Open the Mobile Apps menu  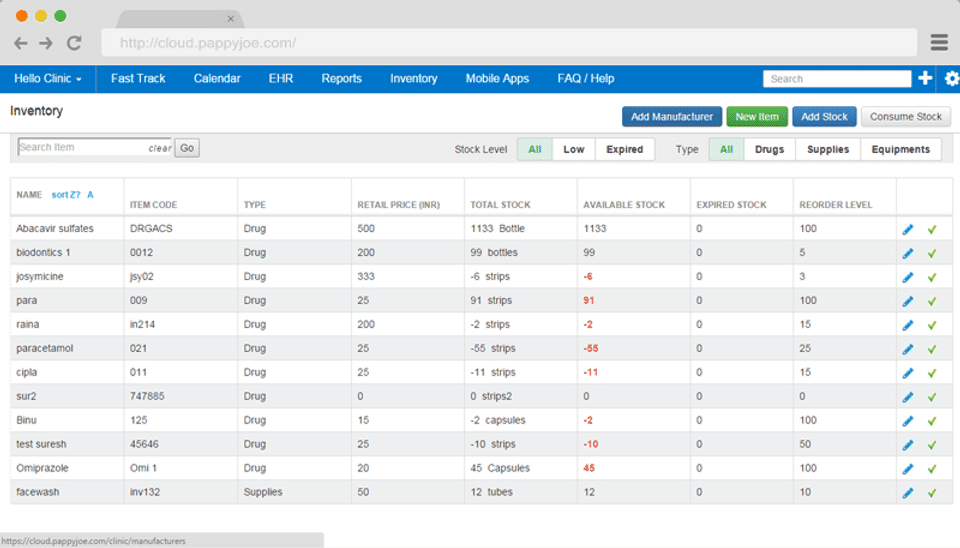497,78
